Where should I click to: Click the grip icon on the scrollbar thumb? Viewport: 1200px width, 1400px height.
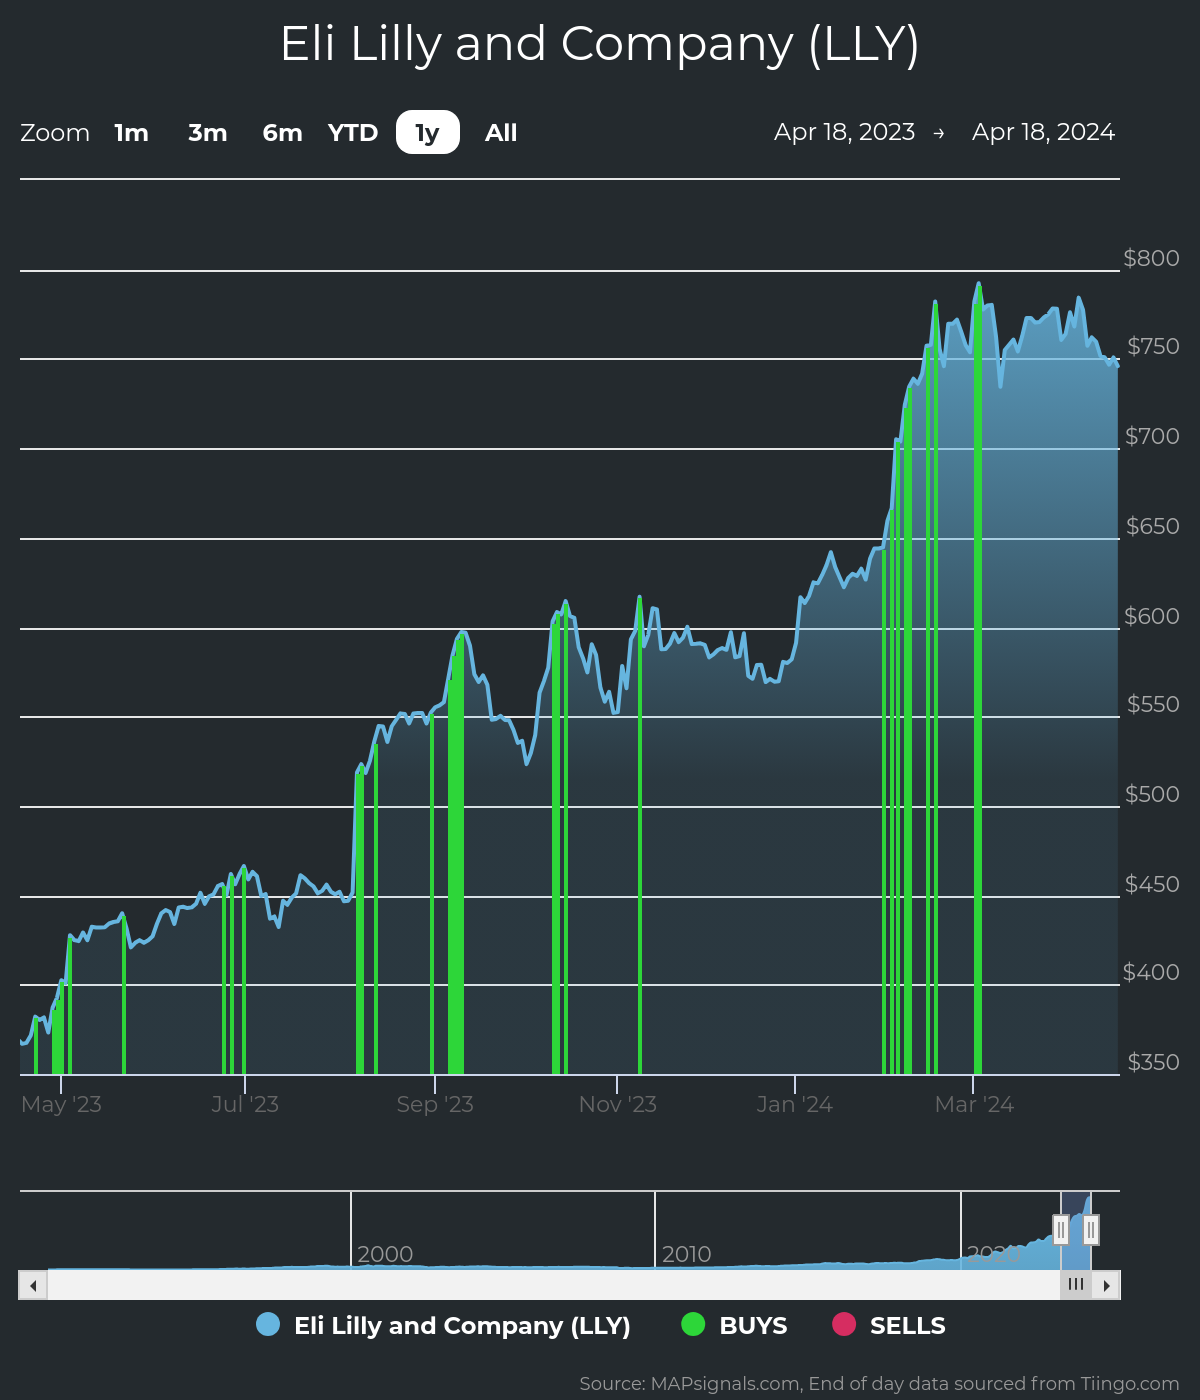click(1075, 1284)
